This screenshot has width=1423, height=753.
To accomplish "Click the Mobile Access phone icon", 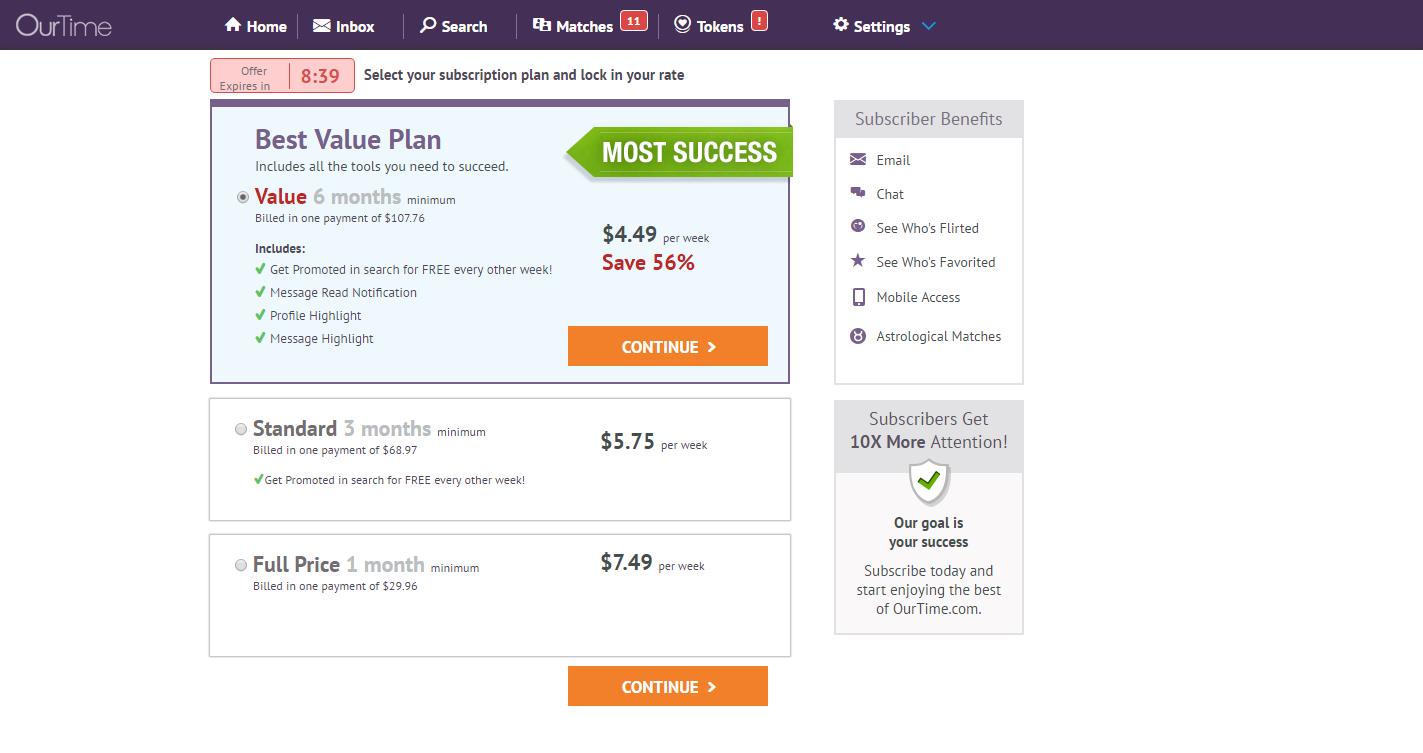I will pos(858,297).
